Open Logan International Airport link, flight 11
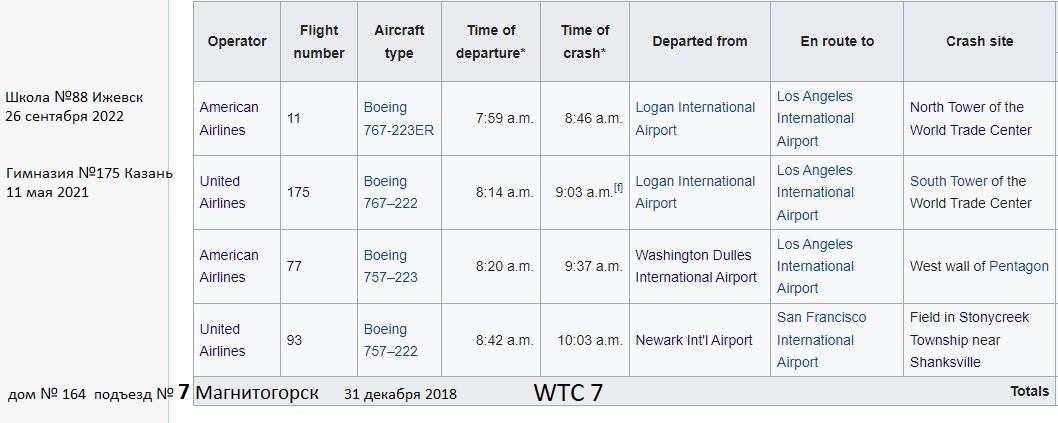Image resolution: width=1058 pixels, height=423 pixels. point(695,118)
